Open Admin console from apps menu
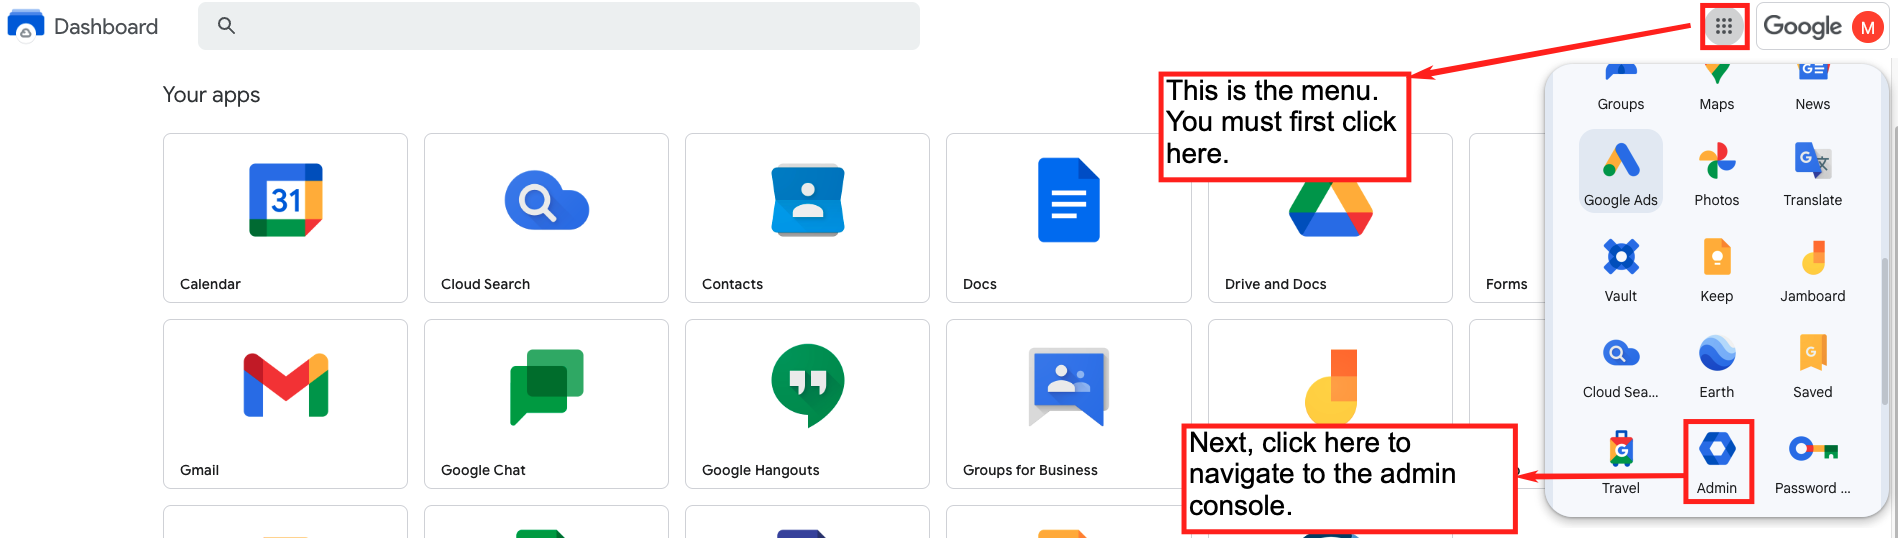This screenshot has width=1898, height=538. 1717,460
